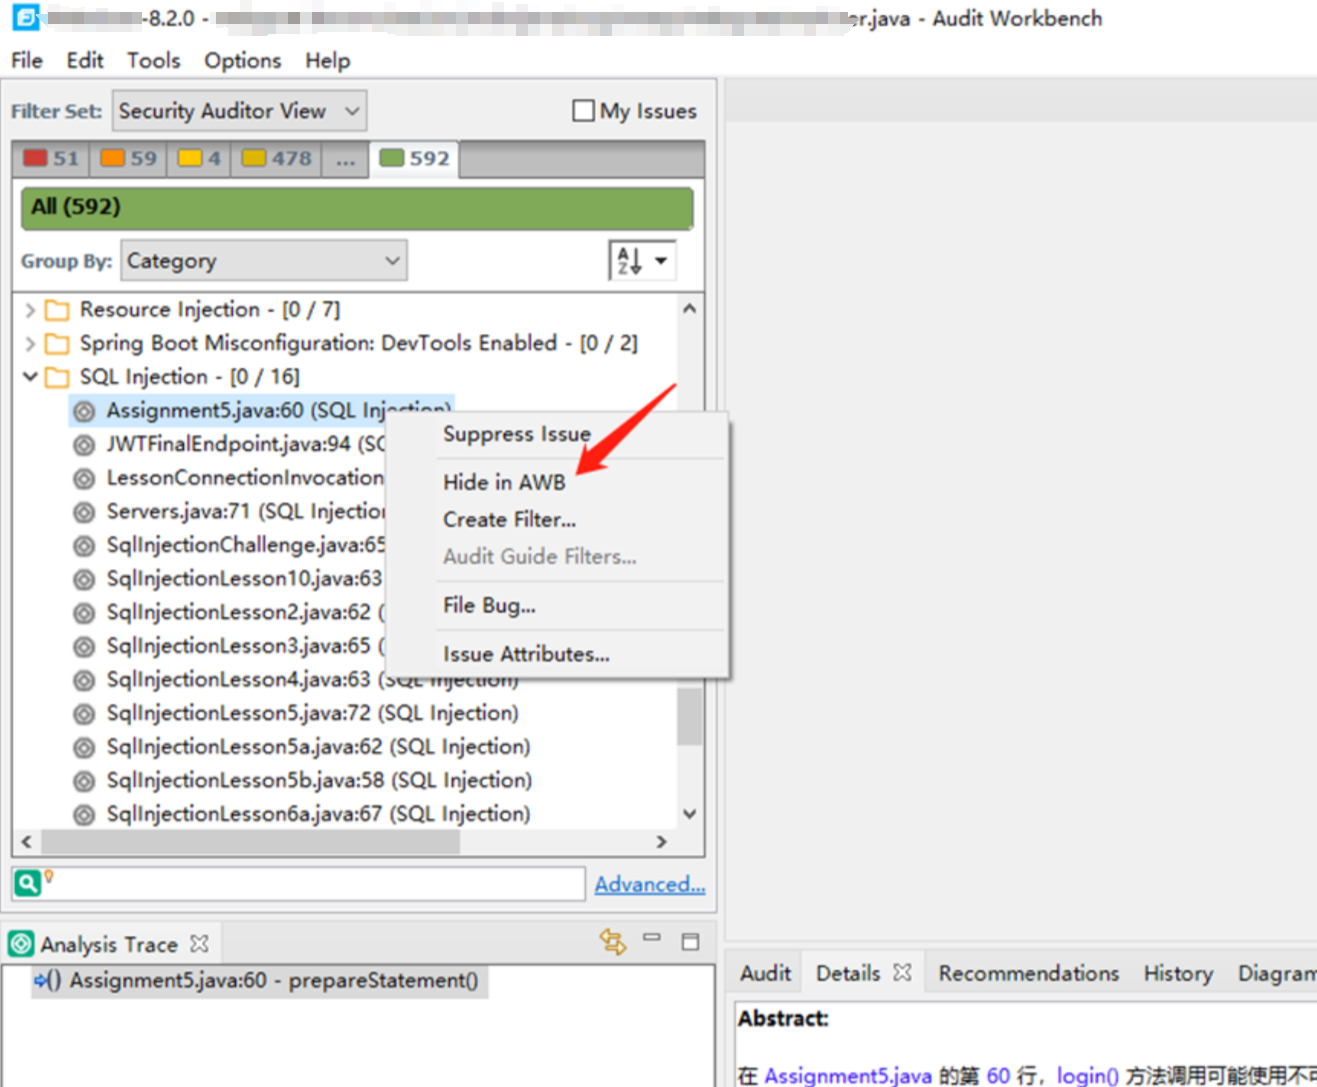The image size is (1317, 1087).
Task: Select the low issues tab showing 478
Action: coord(277,159)
